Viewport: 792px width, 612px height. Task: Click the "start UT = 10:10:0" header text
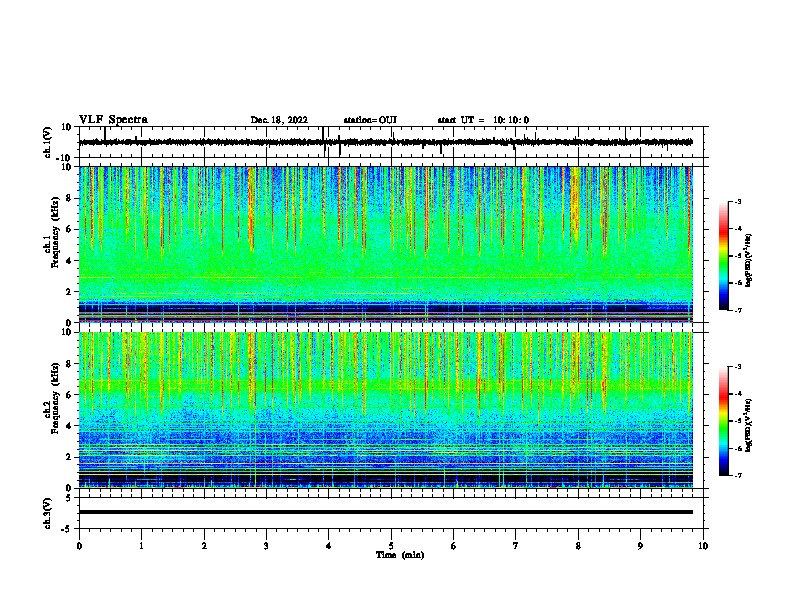483,120
